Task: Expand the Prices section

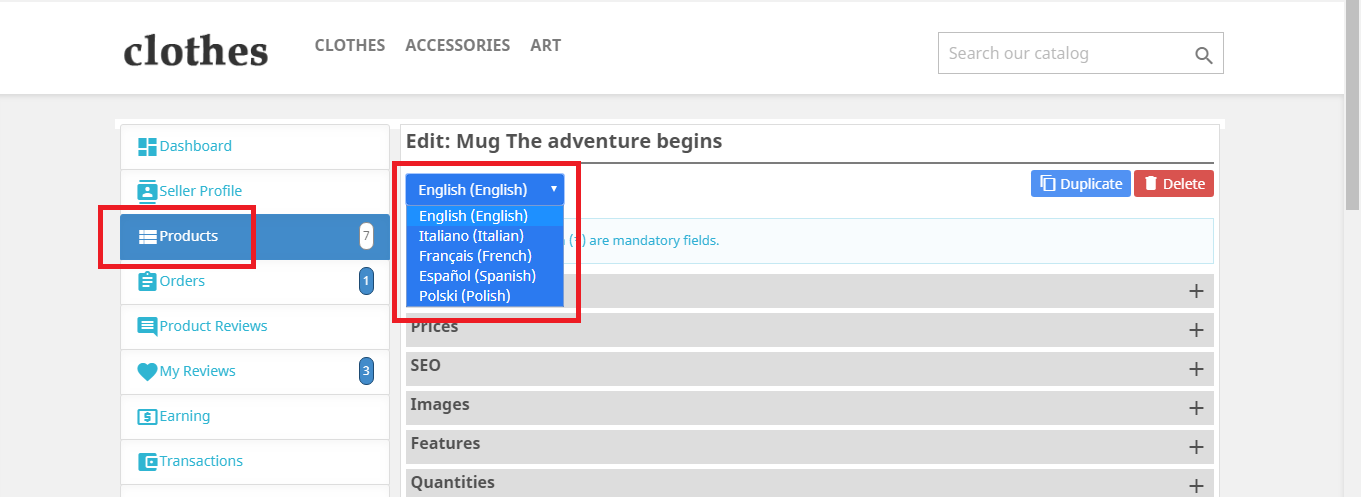Action: pyautogui.click(x=1195, y=330)
